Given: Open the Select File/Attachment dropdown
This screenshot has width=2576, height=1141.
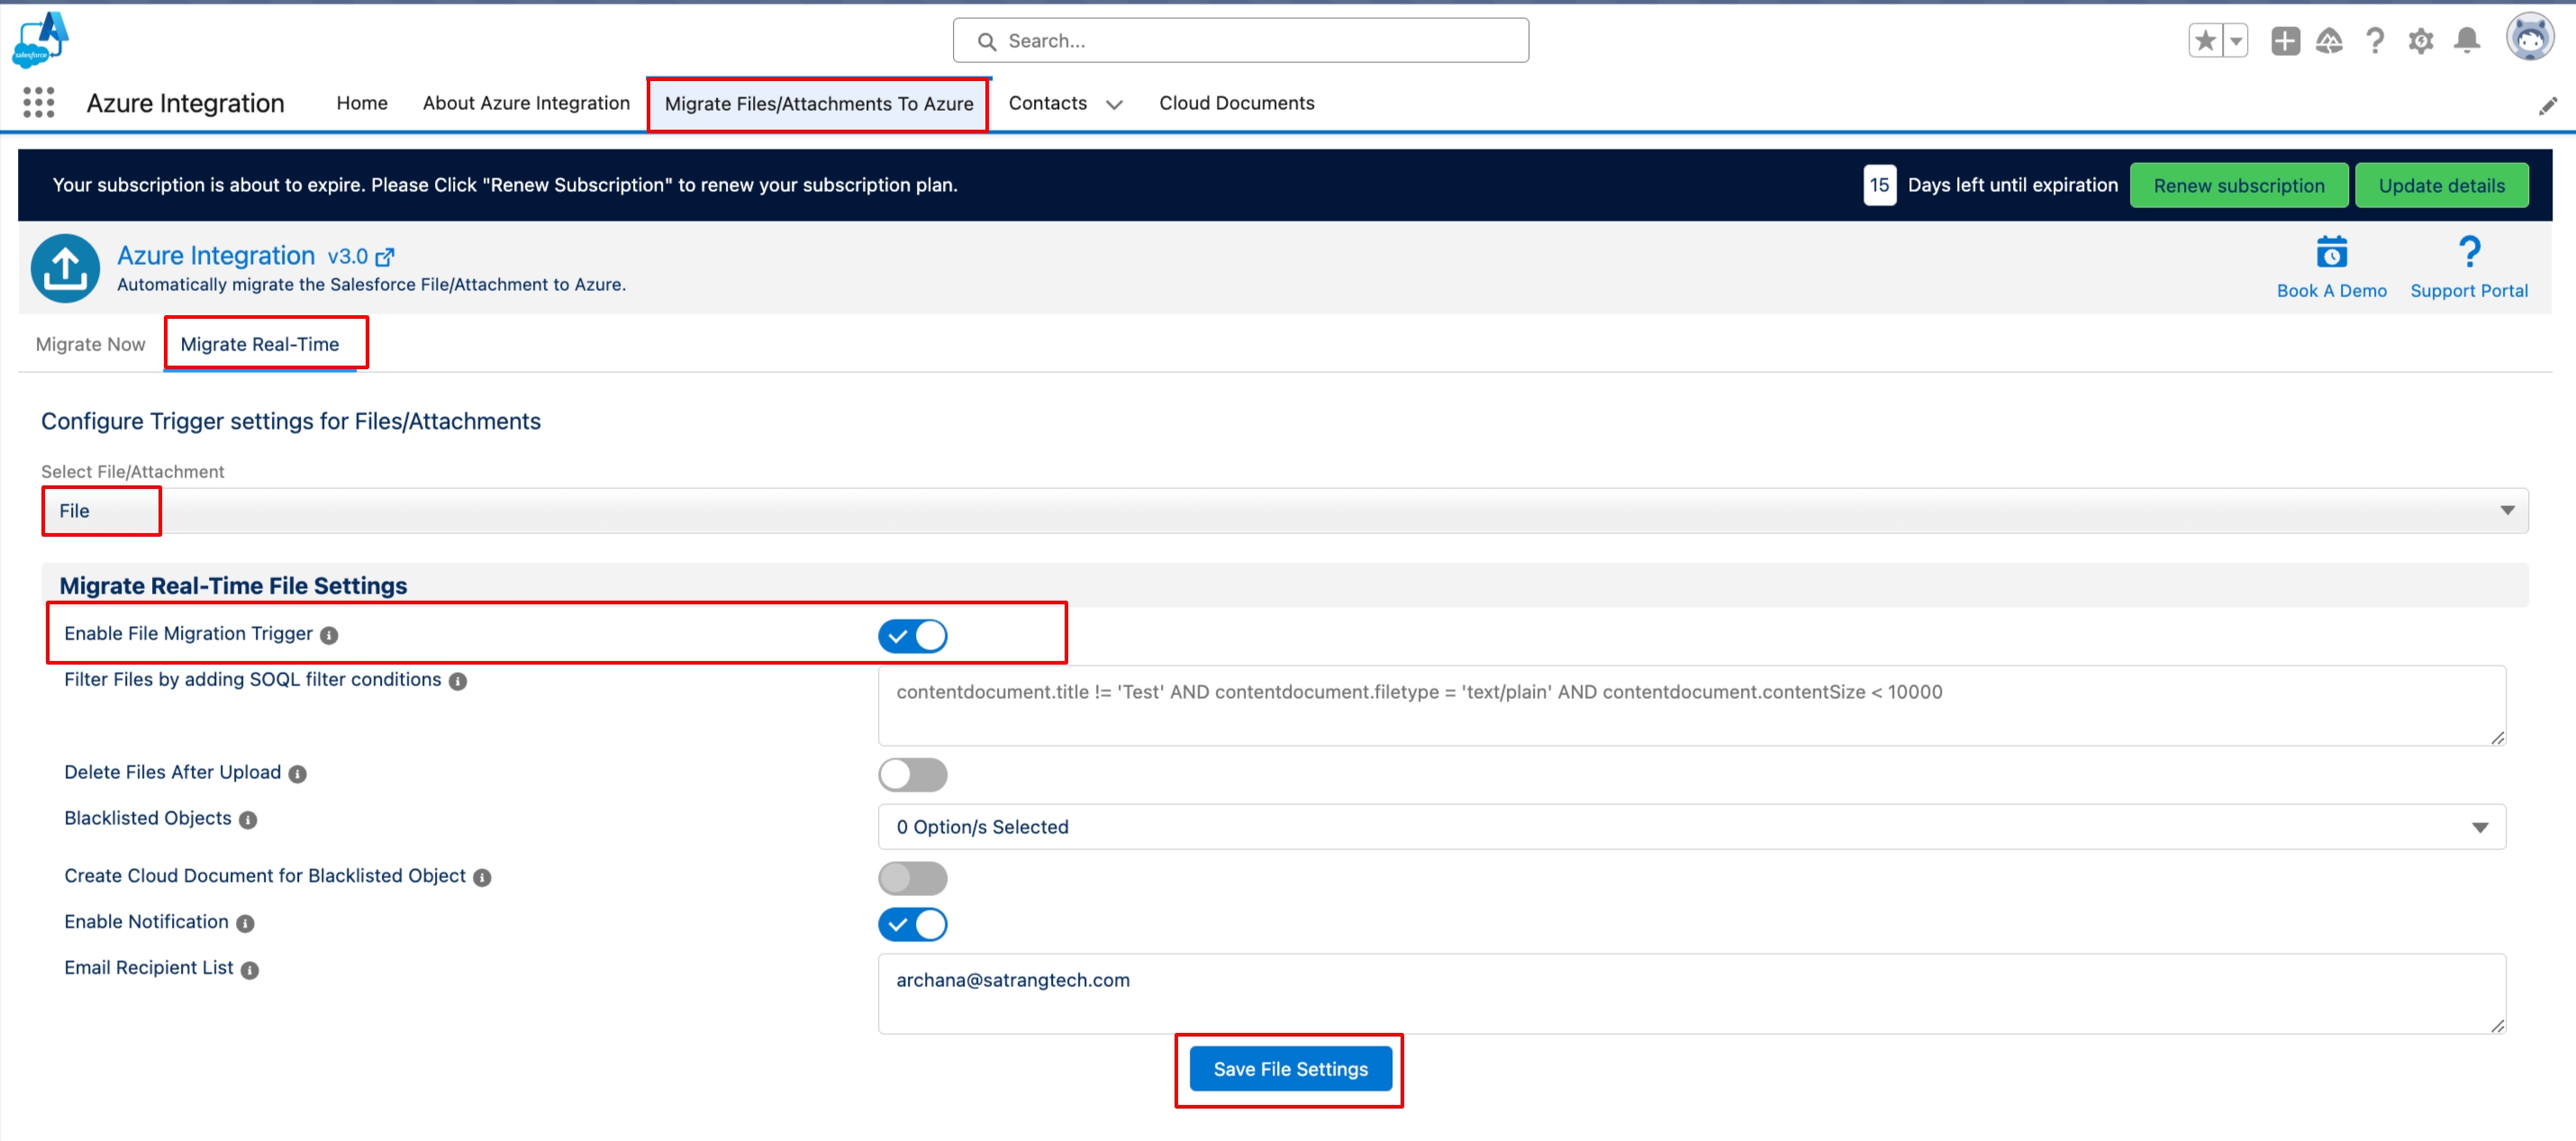Looking at the screenshot, I should point(1284,511).
